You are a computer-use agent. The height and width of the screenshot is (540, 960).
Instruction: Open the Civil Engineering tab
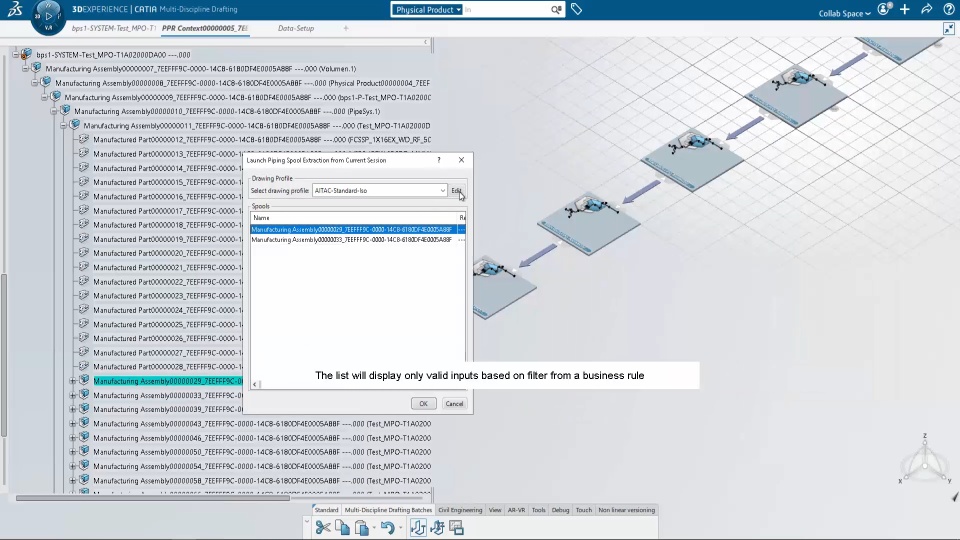pyautogui.click(x=460, y=509)
